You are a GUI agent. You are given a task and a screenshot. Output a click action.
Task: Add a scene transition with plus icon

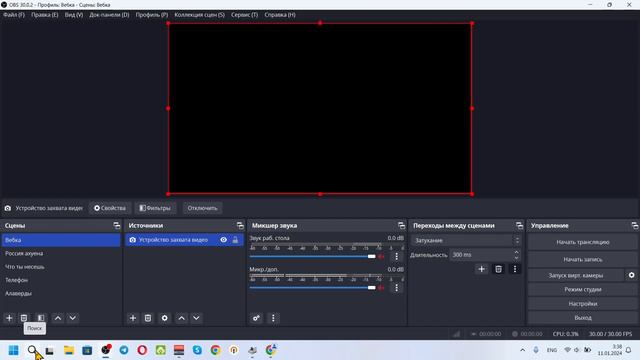pos(482,269)
